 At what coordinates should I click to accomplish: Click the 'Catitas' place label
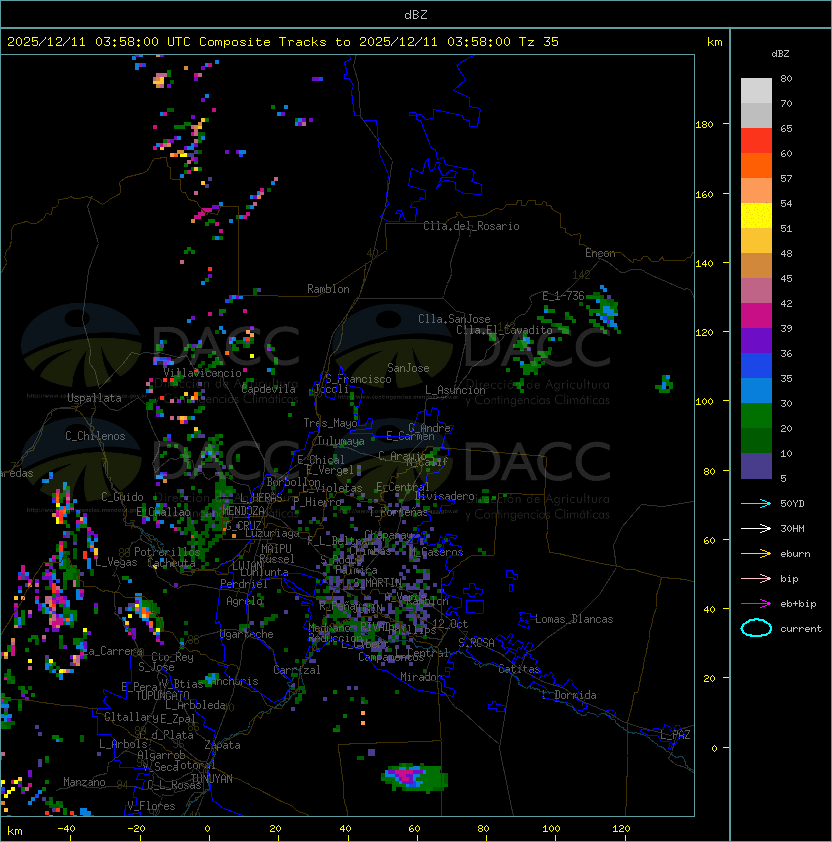519,669
